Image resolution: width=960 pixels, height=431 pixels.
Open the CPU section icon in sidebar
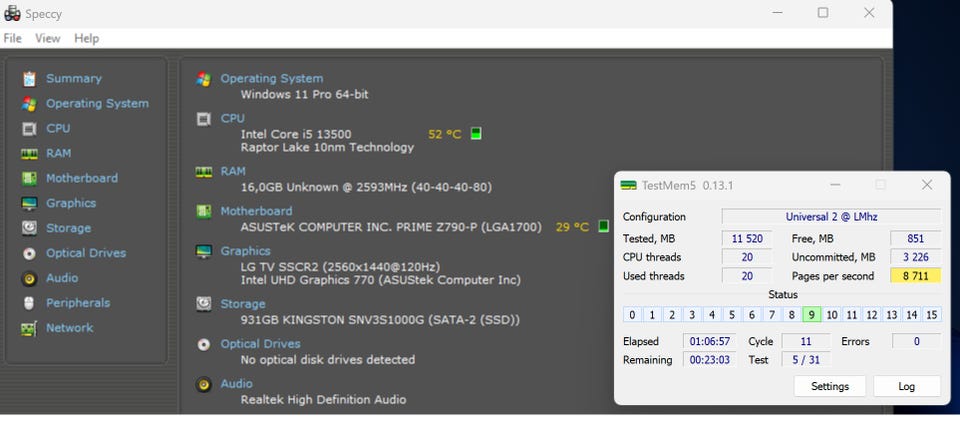pyautogui.click(x=29, y=129)
